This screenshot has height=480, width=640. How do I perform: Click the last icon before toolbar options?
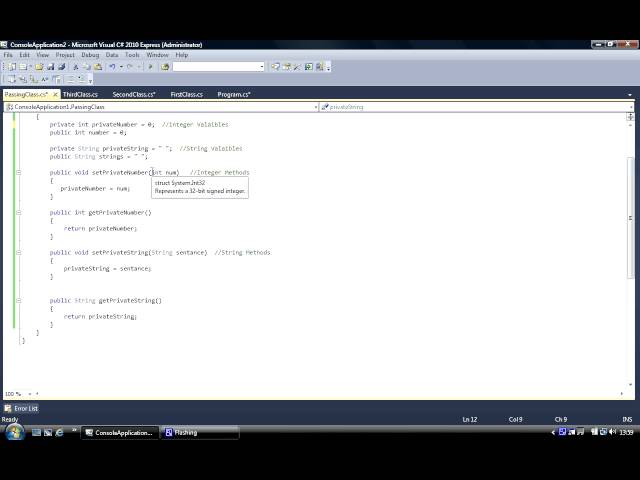(x=320, y=67)
